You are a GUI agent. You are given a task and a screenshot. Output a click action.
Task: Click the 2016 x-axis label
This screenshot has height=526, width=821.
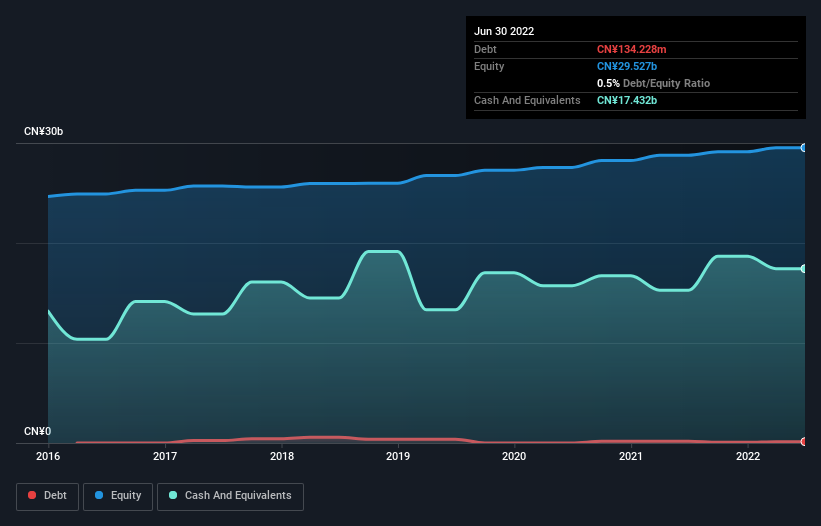pyautogui.click(x=48, y=456)
